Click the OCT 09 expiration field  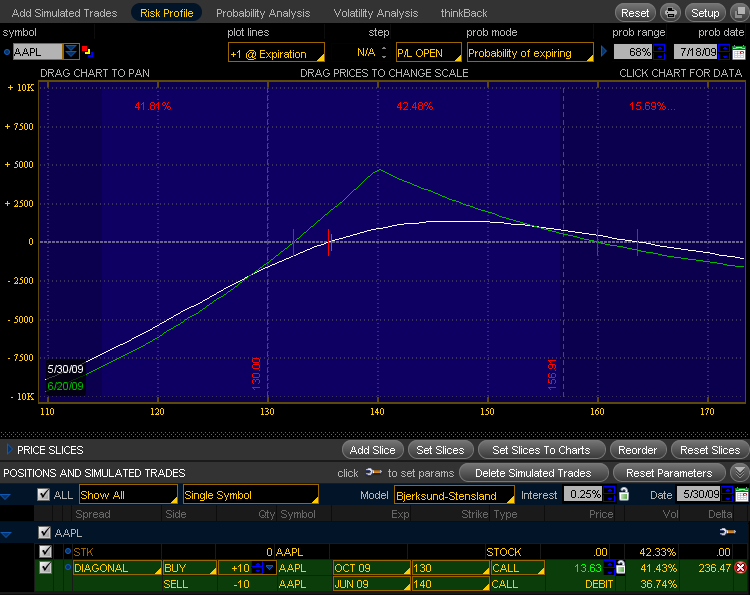369,568
